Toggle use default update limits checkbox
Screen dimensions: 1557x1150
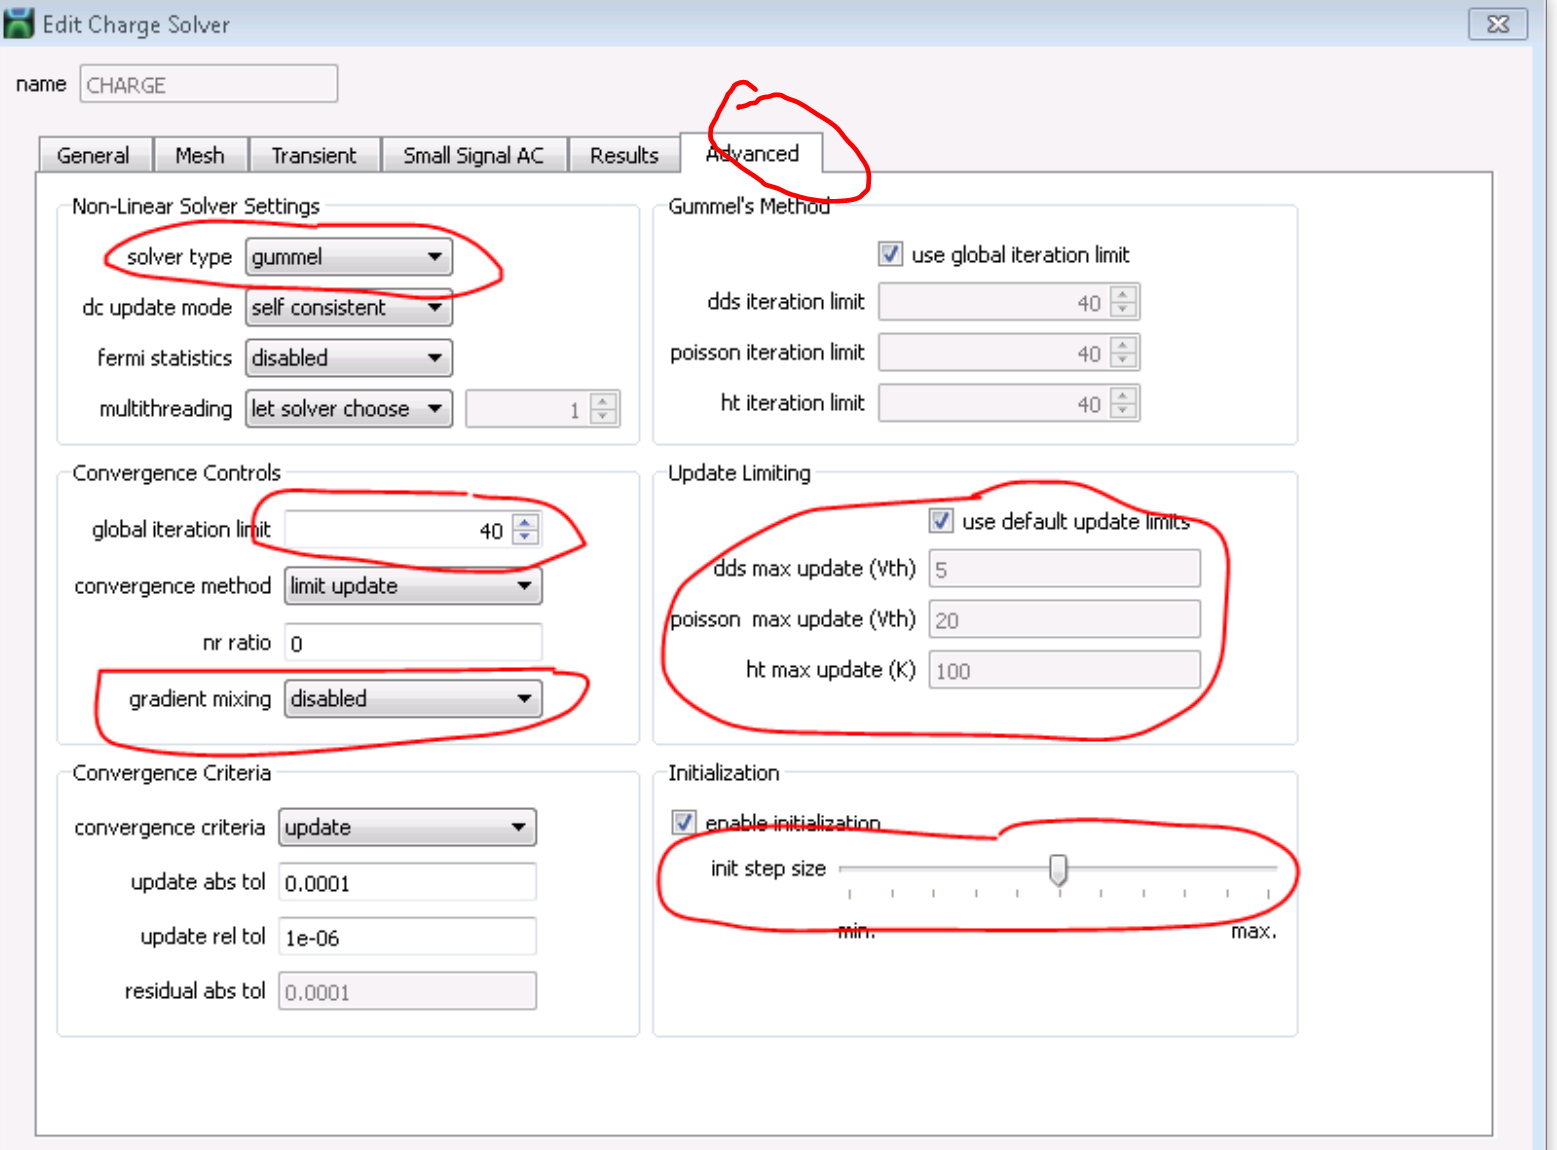[x=941, y=521]
